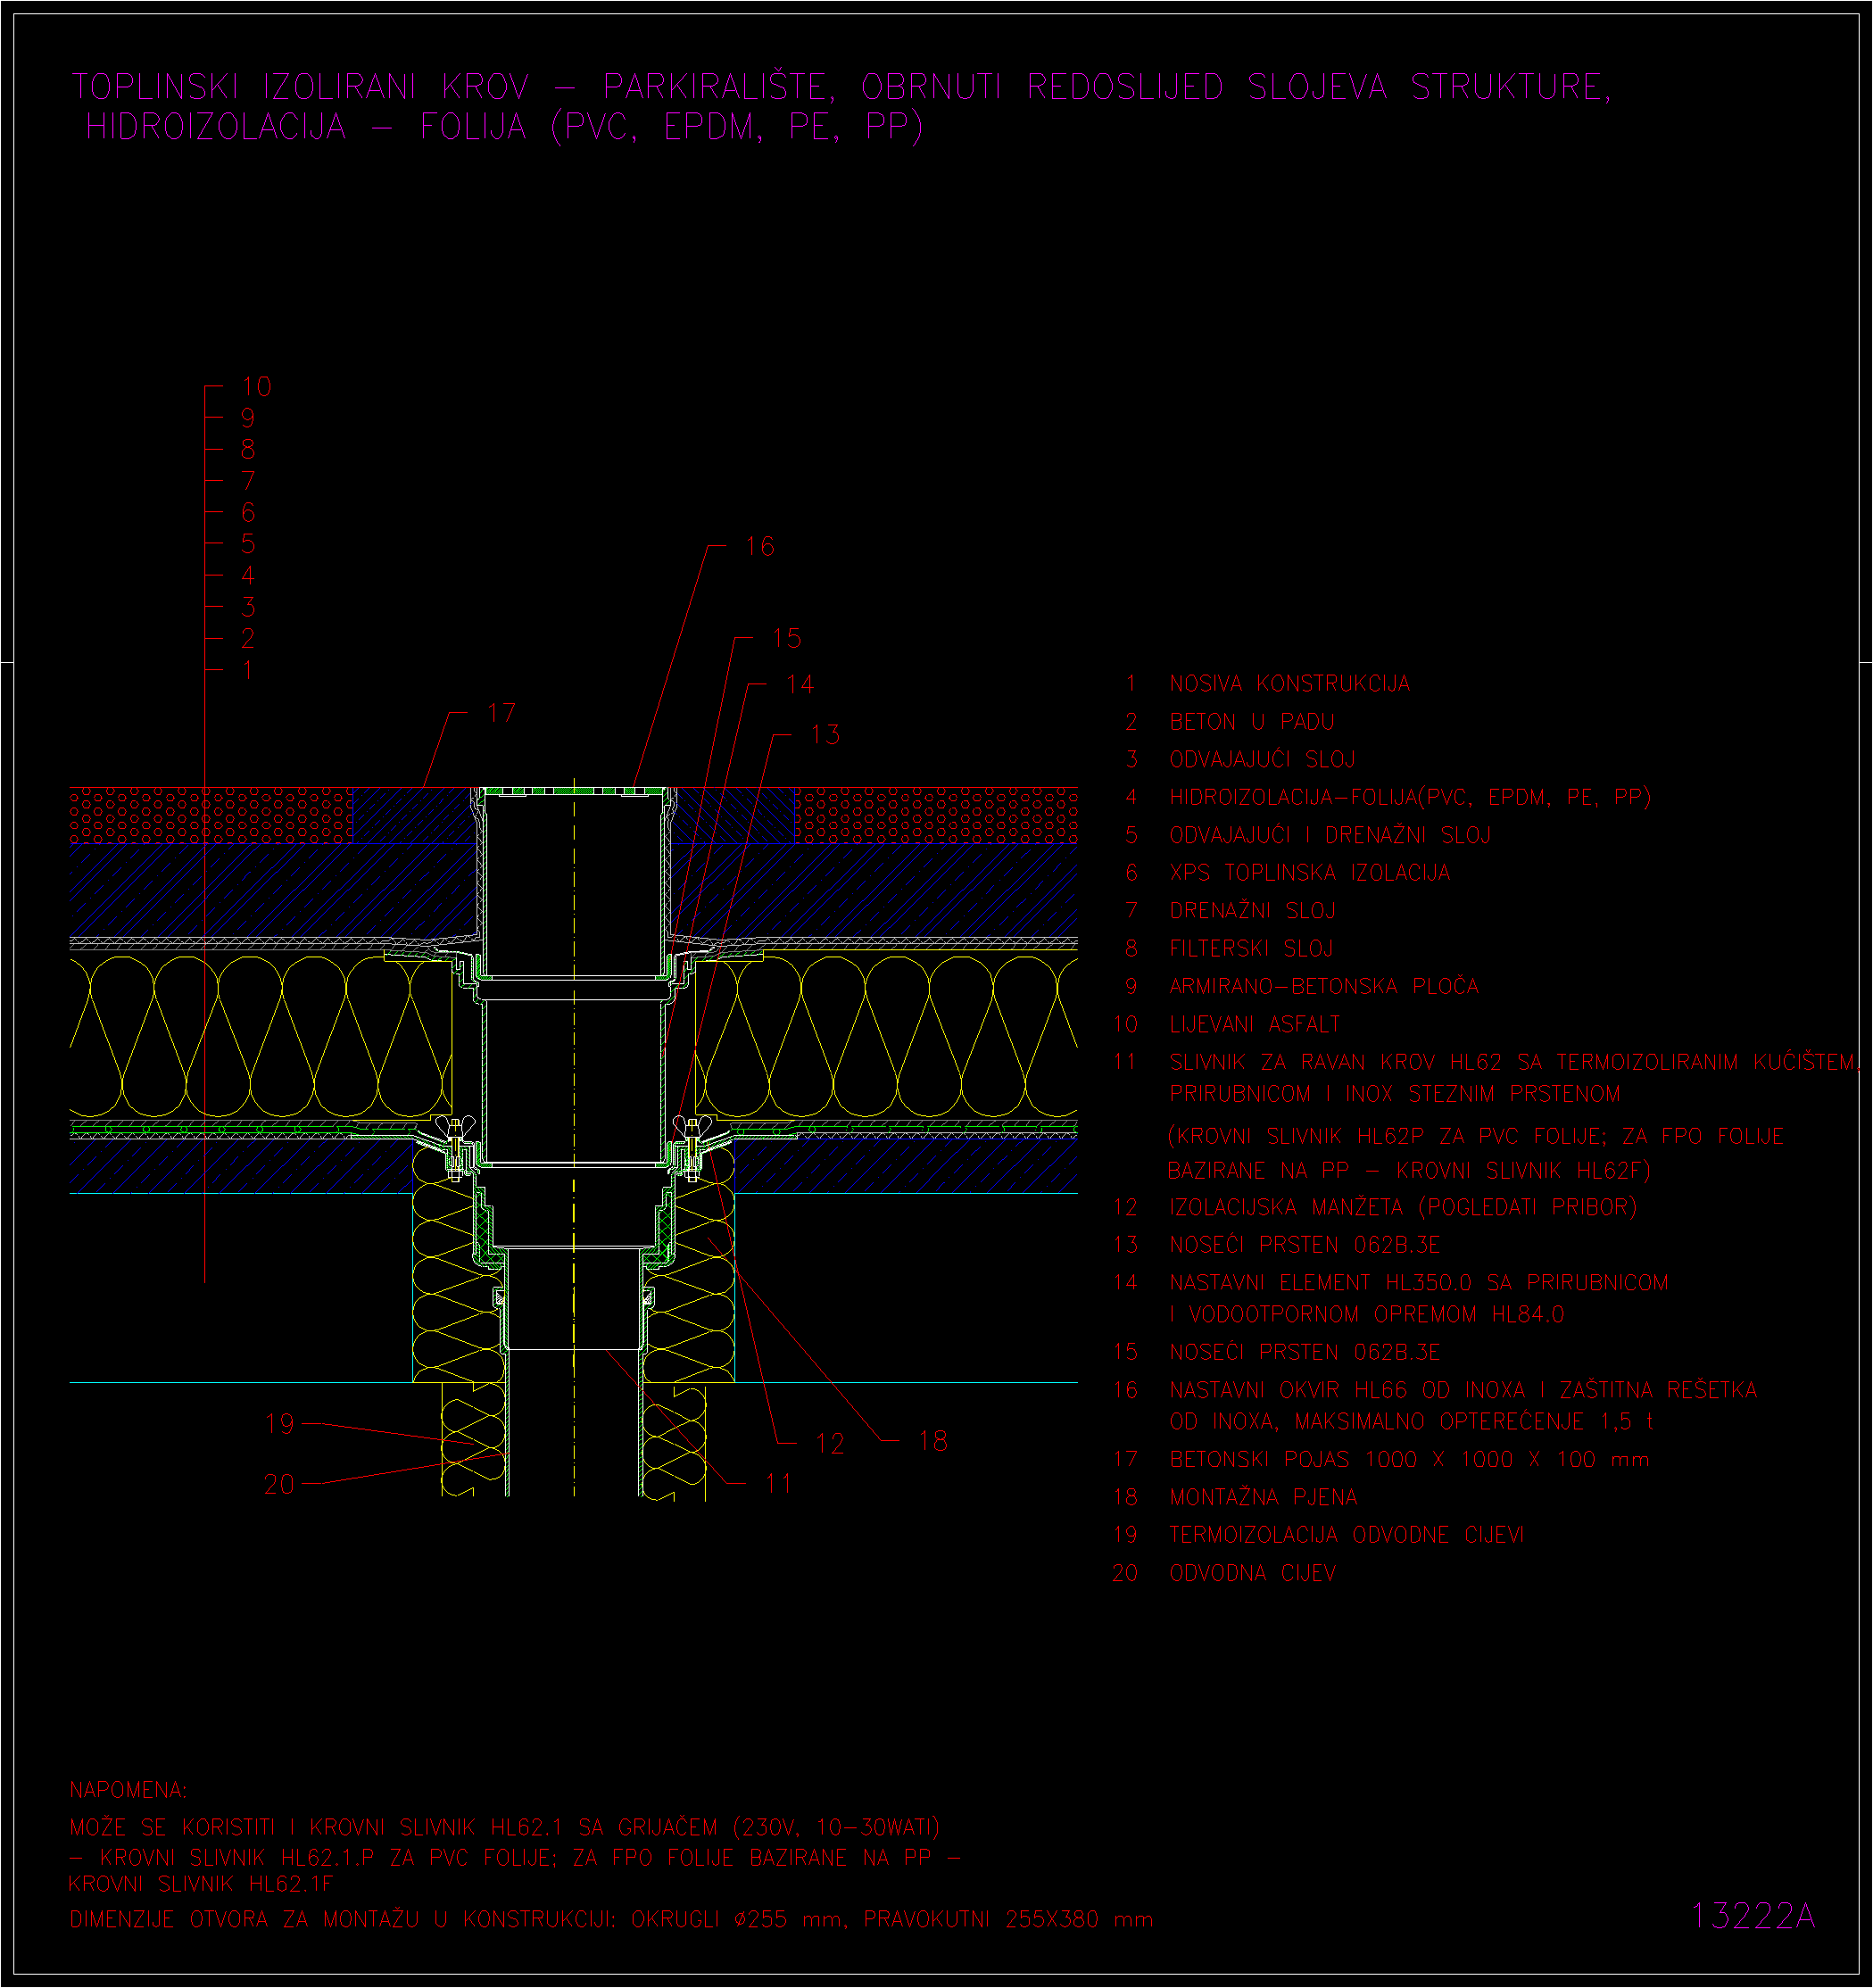Image resolution: width=1873 pixels, height=1988 pixels.
Task: Select 'TERMOIZOLACIJA ODVODNE CIJEVI' legend text
Action: click(x=1346, y=1535)
